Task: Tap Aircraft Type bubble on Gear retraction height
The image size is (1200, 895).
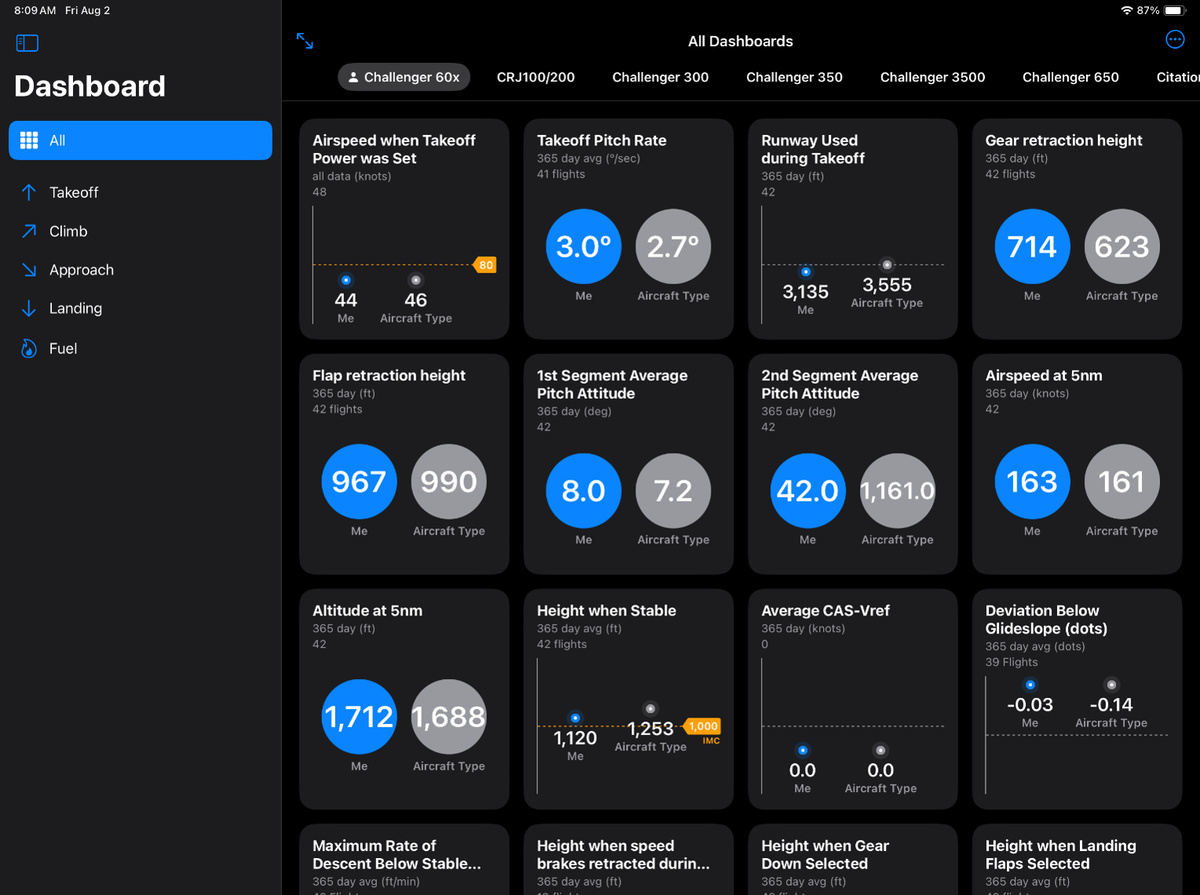Action: tap(1121, 246)
